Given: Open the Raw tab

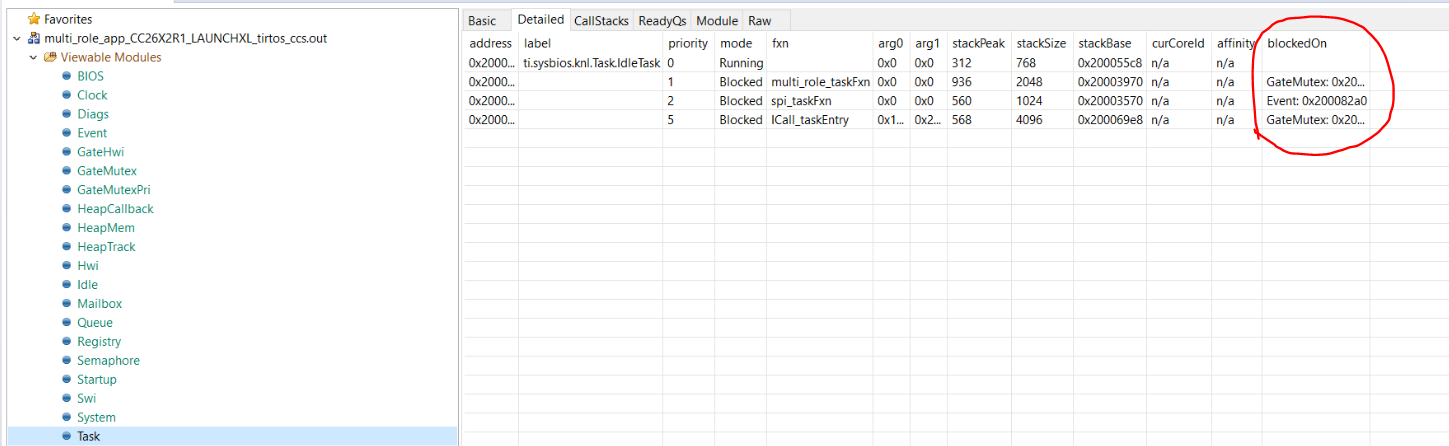Looking at the screenshot, I should point(759,20).
